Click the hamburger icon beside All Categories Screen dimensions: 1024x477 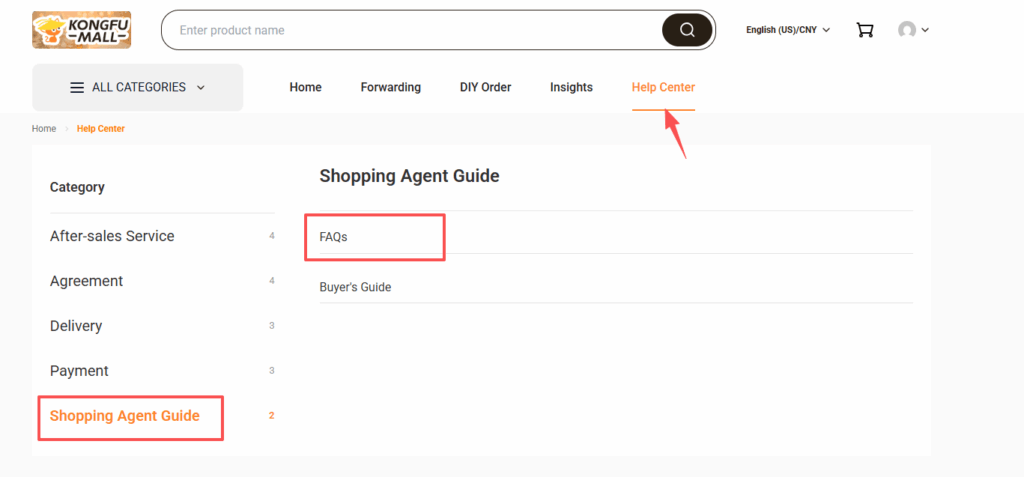[x=77, y=88]
